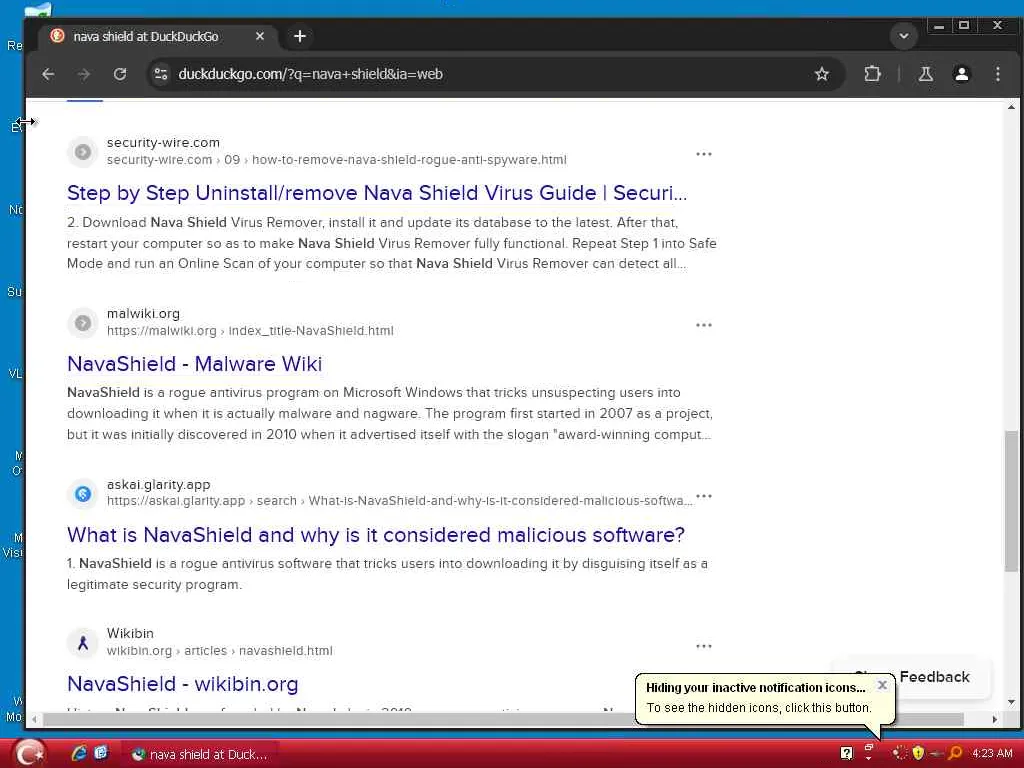
Task: Click the security-wire.com favicon
Action: click(x=83, y=152)
